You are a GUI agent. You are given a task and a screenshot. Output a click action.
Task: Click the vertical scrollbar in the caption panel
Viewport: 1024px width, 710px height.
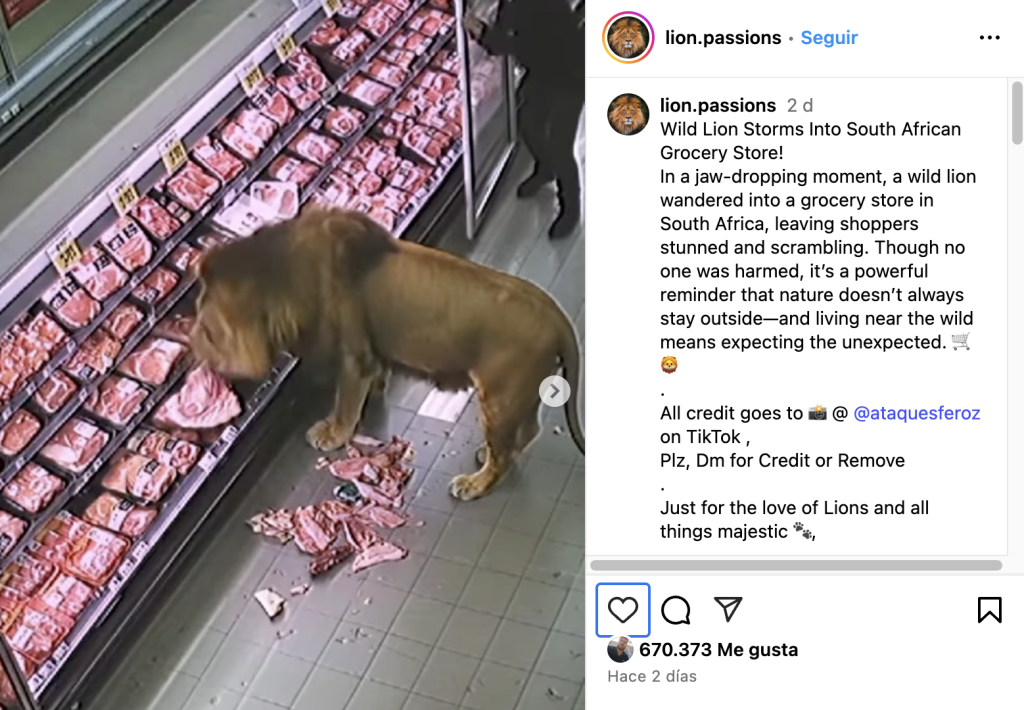coord(1017,112)
